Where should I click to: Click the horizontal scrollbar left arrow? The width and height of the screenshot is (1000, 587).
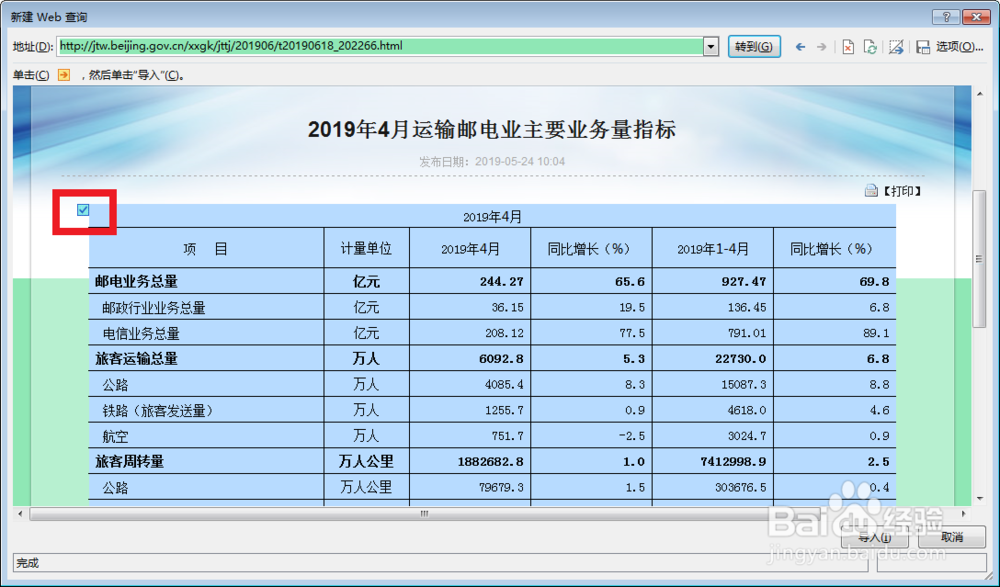(20, 513)
